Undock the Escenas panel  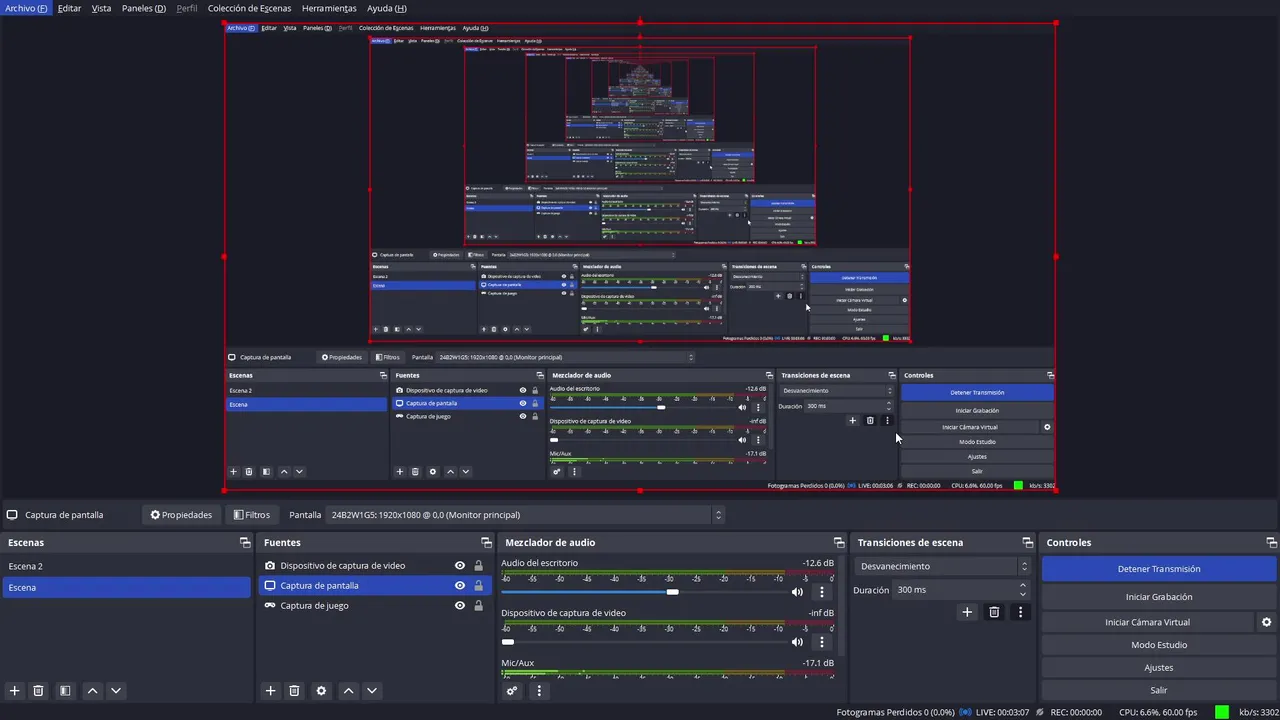(245, 543)
